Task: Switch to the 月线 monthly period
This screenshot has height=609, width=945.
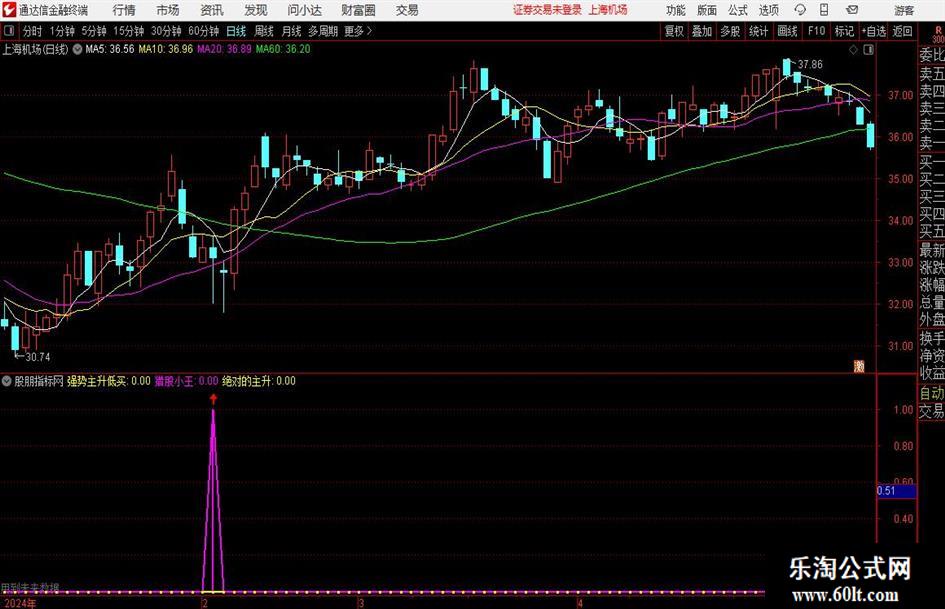Action: click(x=291, y=31)
